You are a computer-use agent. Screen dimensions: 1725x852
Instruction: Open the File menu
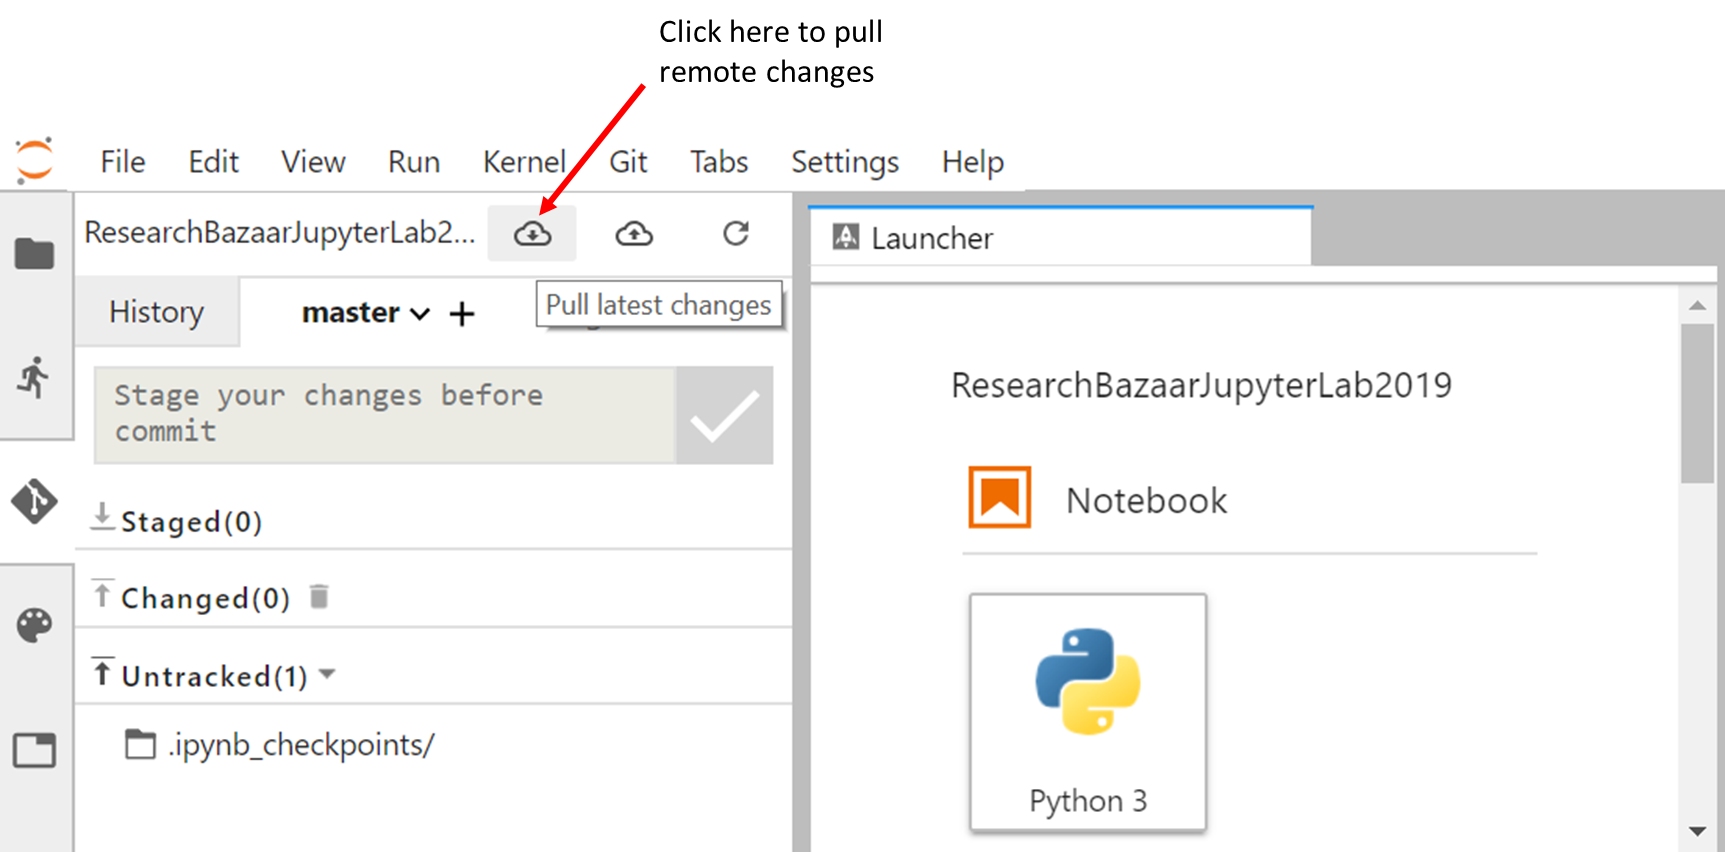123,162
